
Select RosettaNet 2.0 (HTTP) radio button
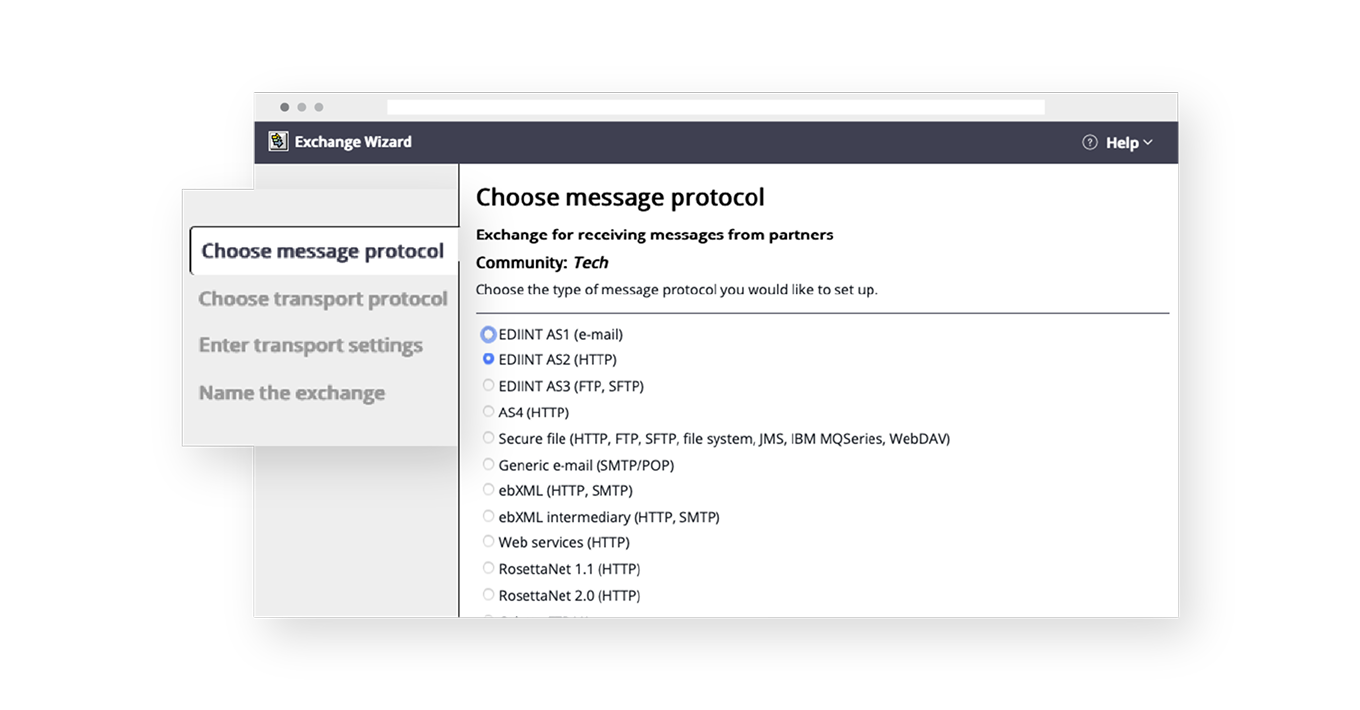click(488, 595)
